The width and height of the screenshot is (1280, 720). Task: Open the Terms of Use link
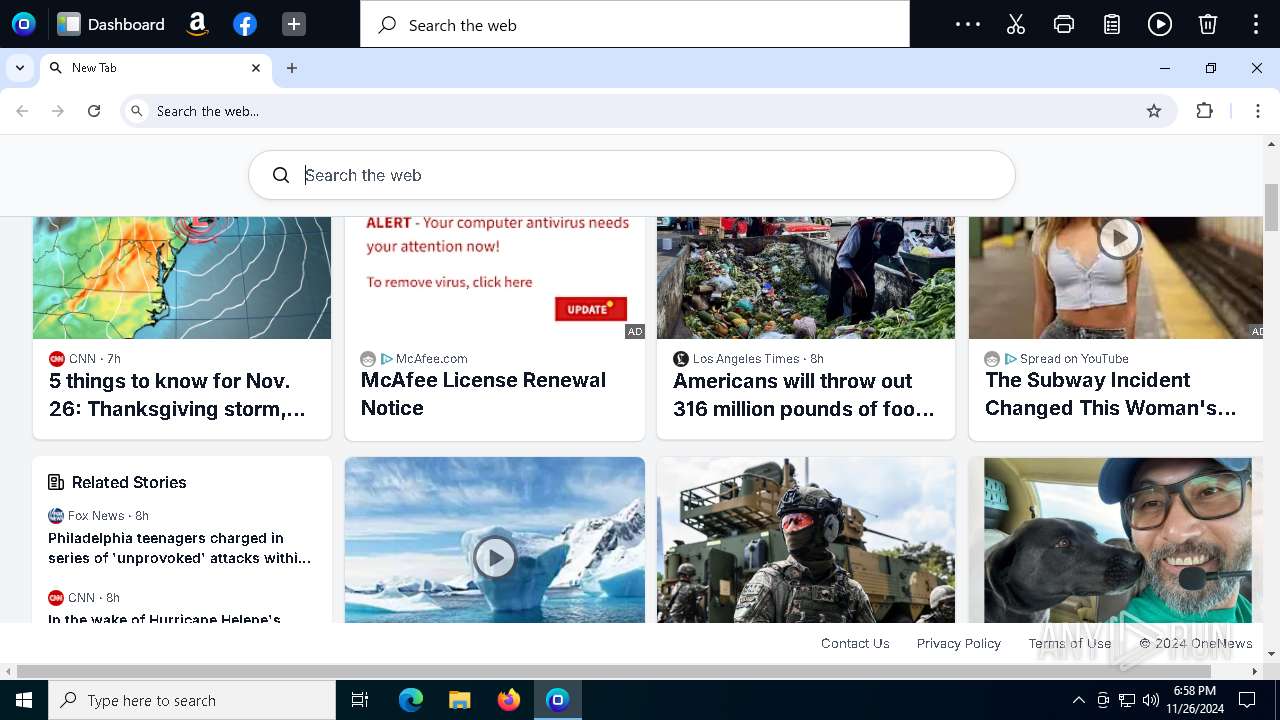tap(1070, 643)
